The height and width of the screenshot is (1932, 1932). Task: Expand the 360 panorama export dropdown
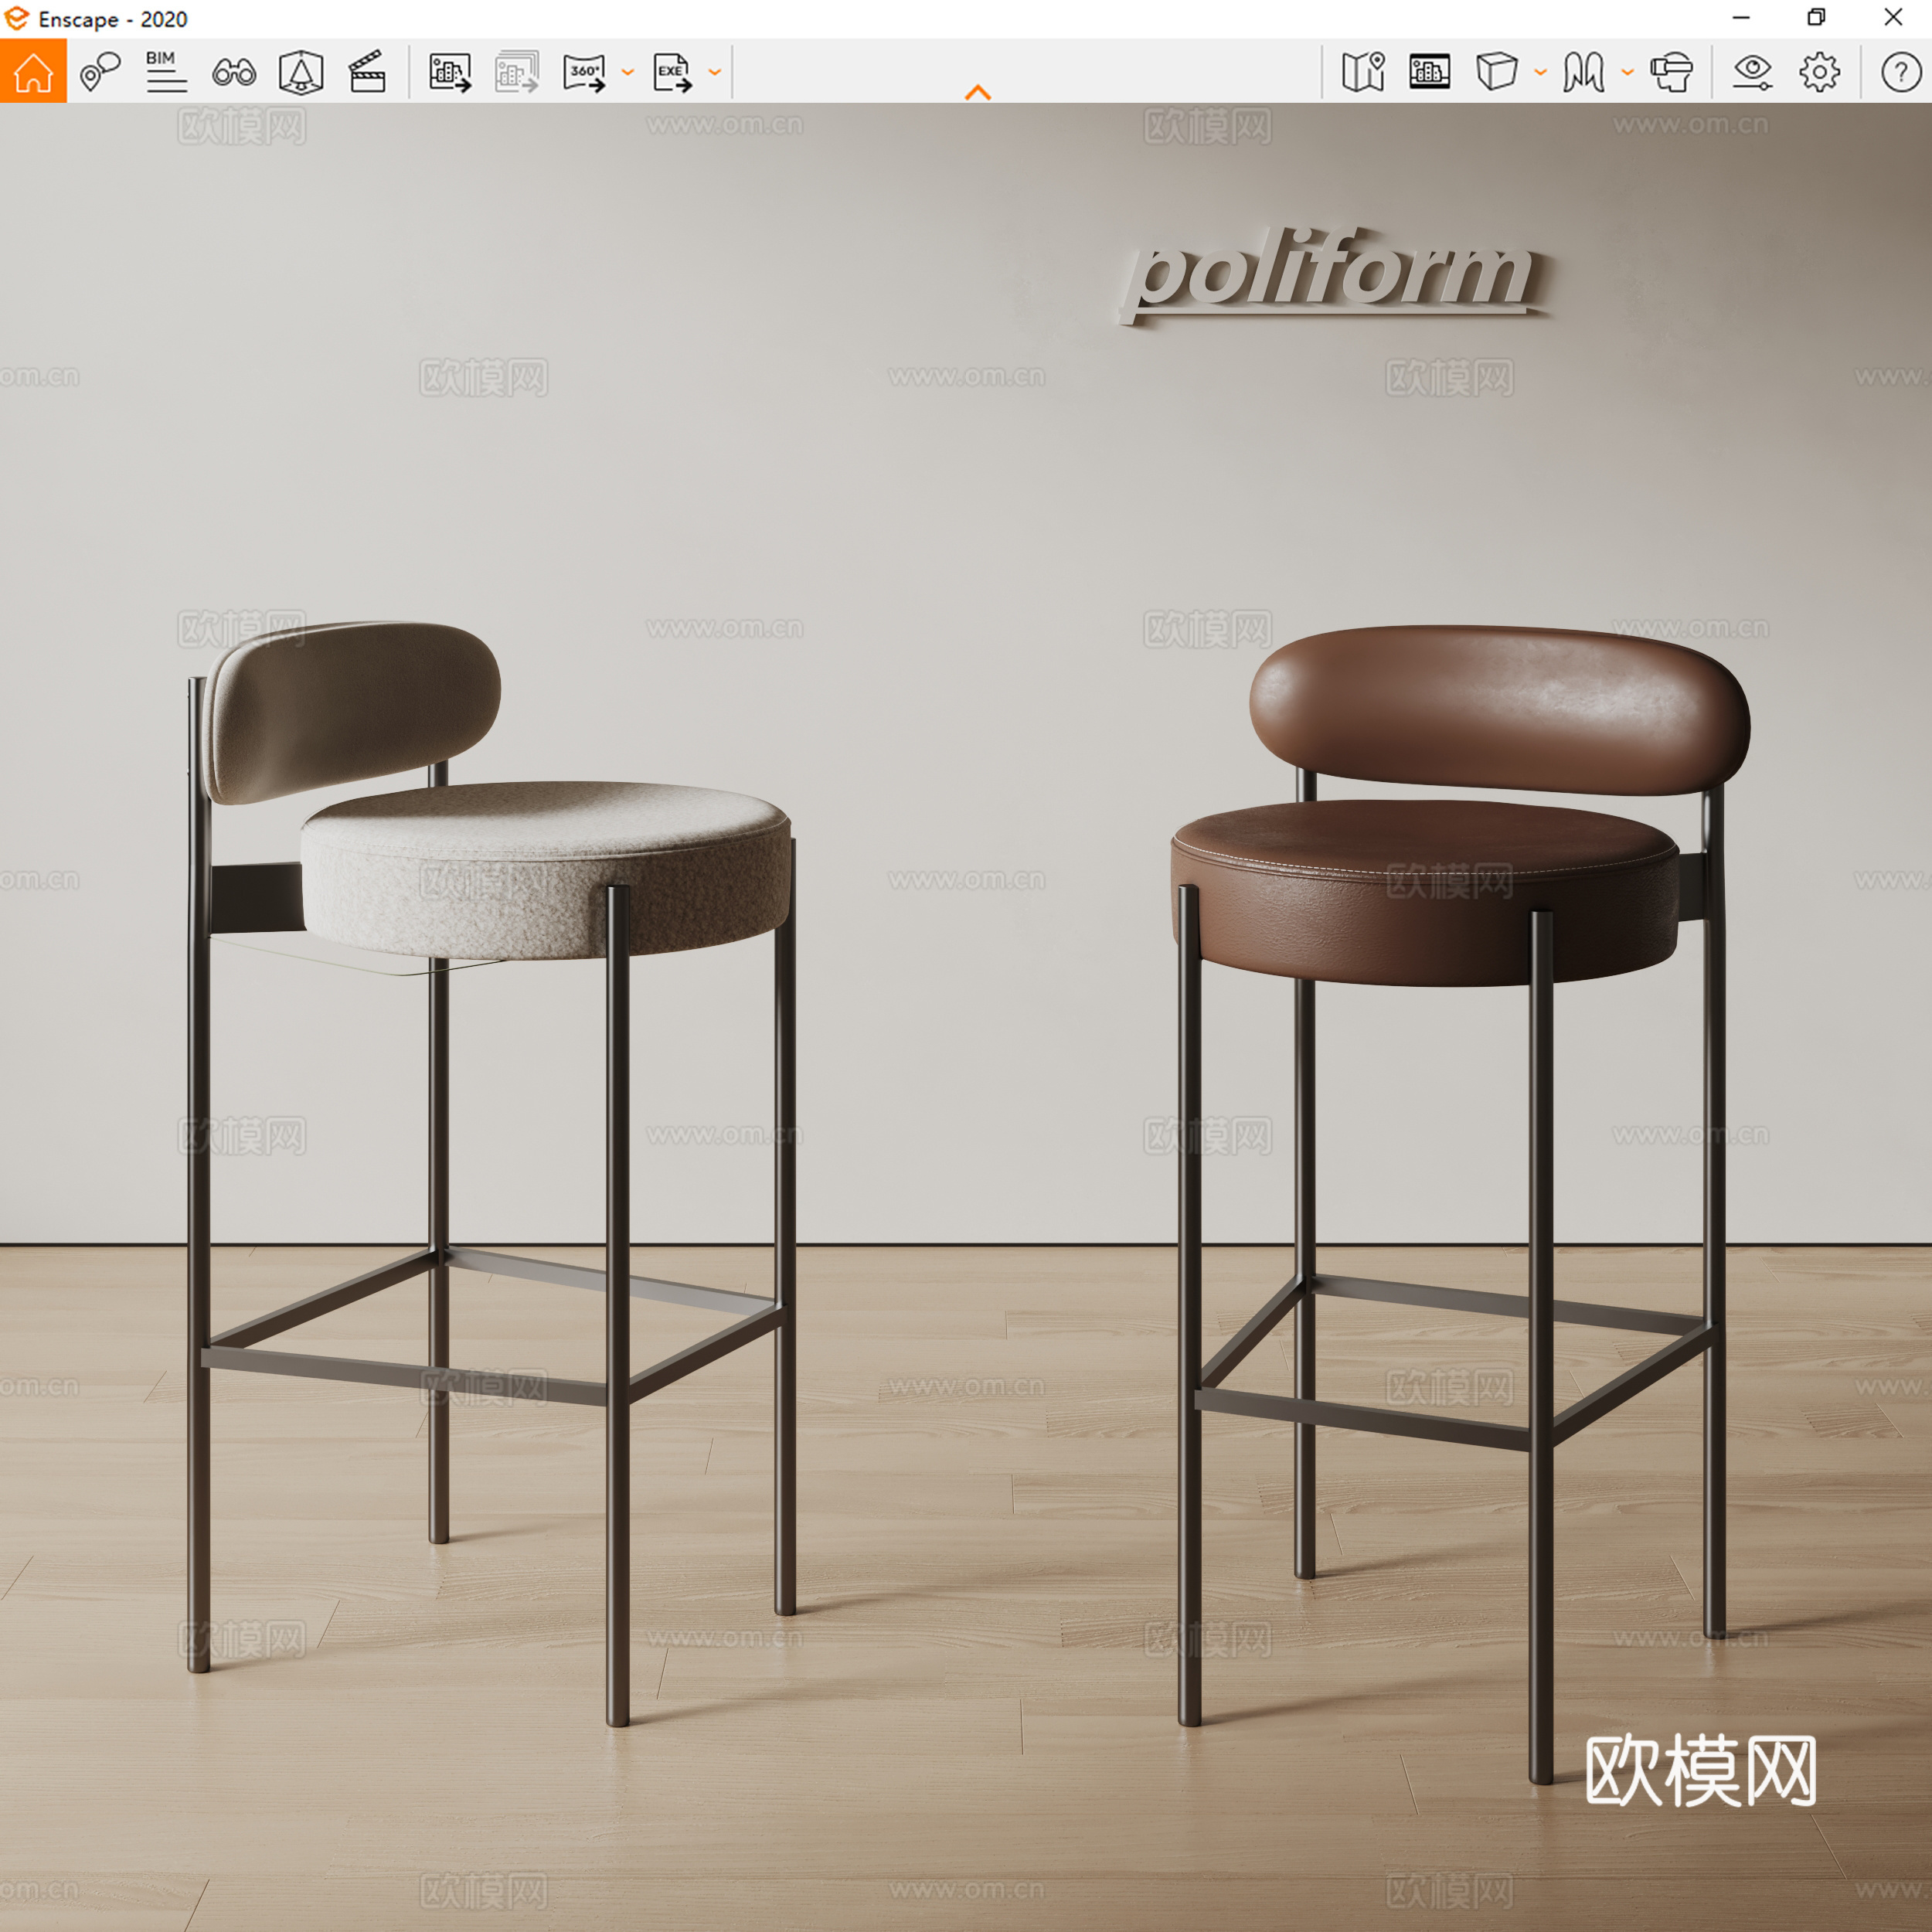[x=628, y=71]
